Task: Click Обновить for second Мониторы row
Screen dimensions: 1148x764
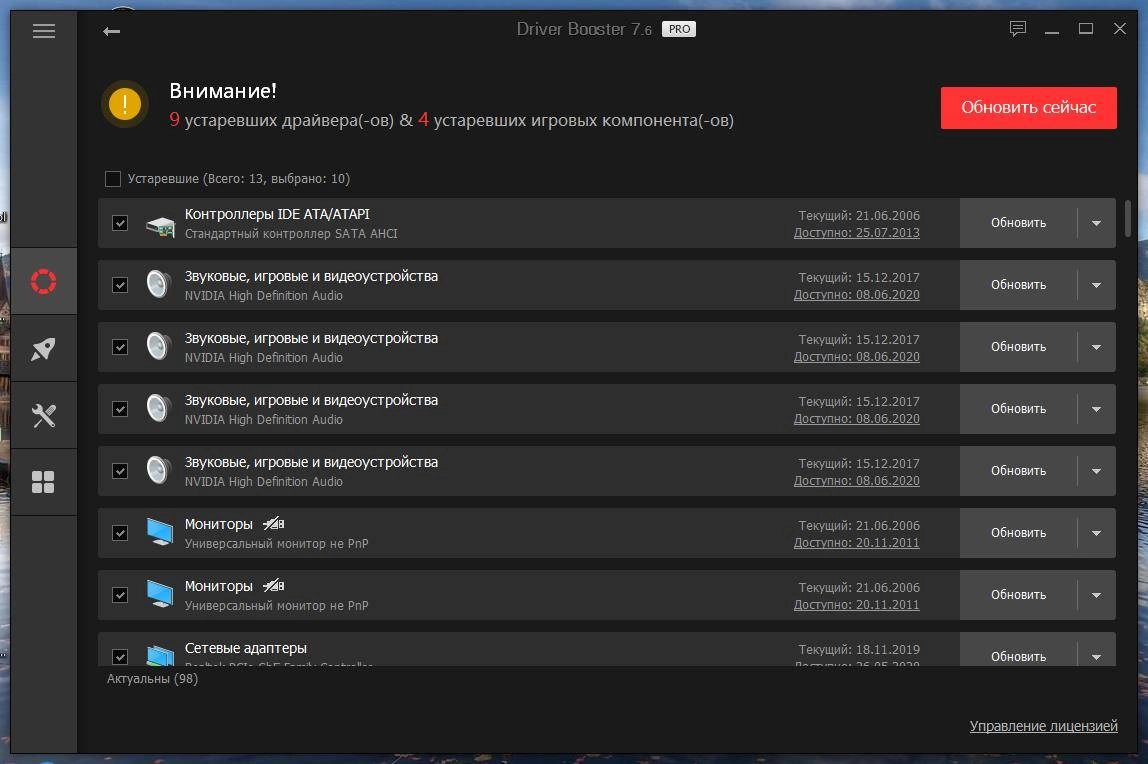Action: (1018, 595)
